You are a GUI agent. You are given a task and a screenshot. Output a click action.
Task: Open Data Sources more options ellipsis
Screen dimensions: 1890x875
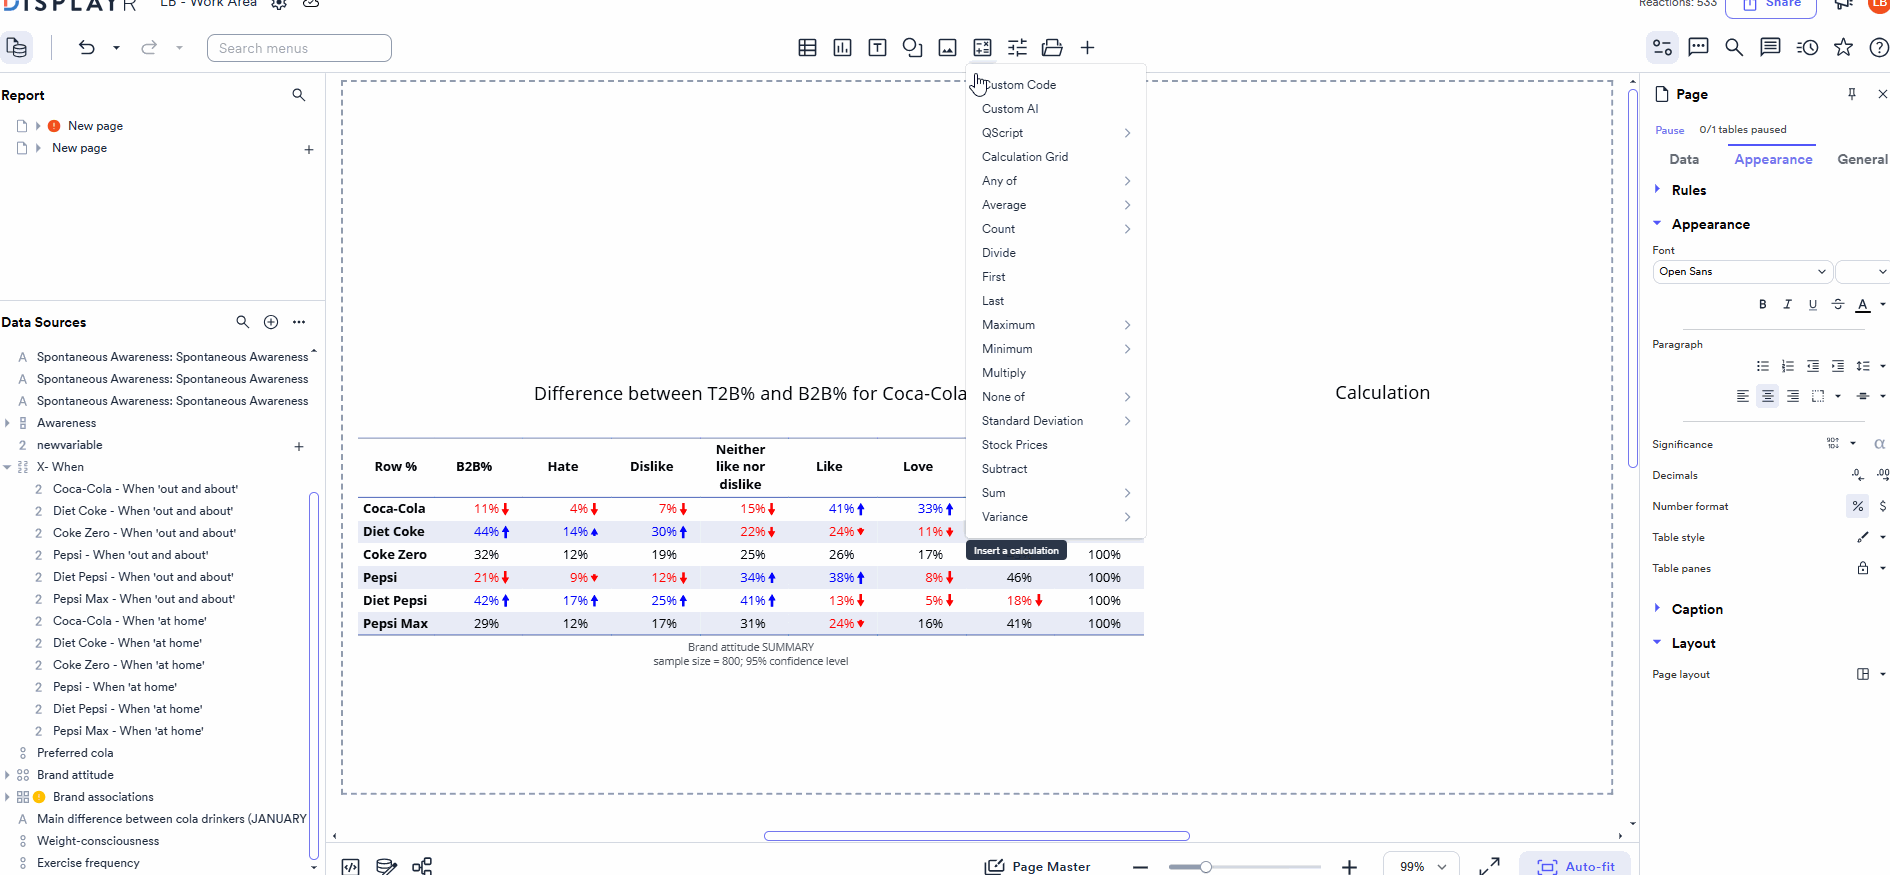pos(299,322)
